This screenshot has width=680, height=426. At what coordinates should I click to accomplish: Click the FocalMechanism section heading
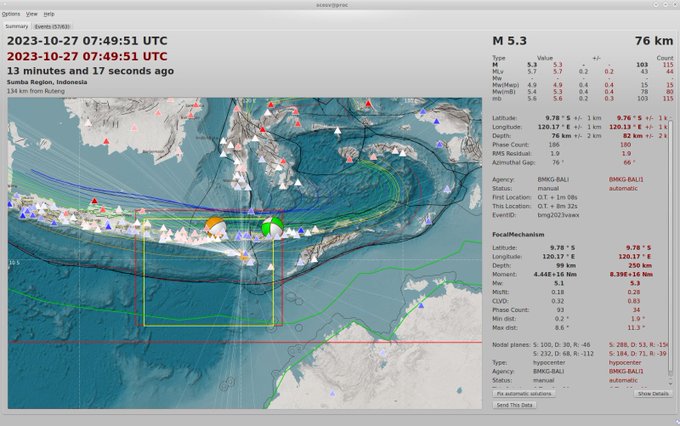(x=518, y=235)
